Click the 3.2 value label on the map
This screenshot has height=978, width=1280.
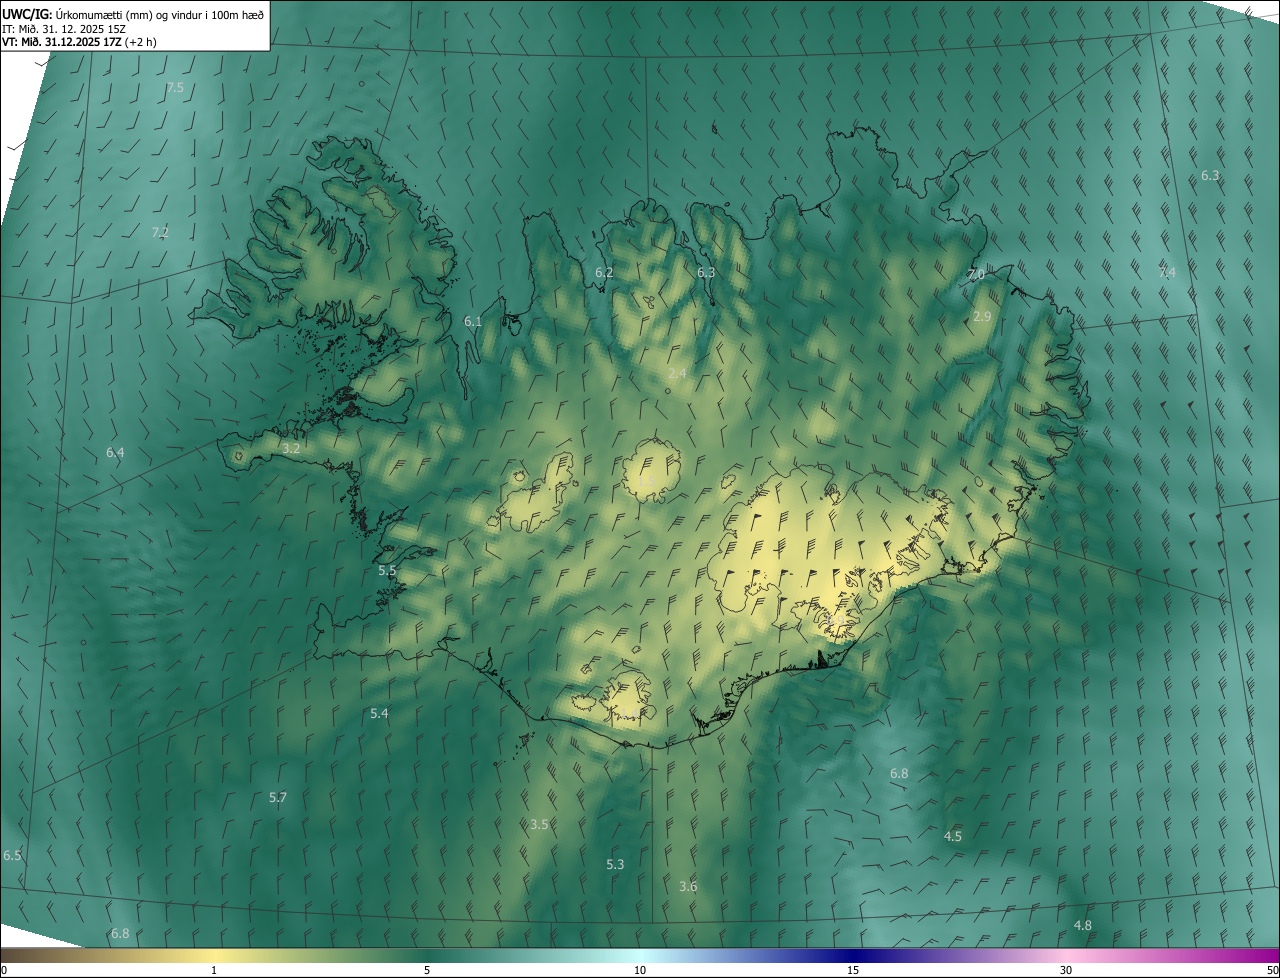(x=291, y=449)
